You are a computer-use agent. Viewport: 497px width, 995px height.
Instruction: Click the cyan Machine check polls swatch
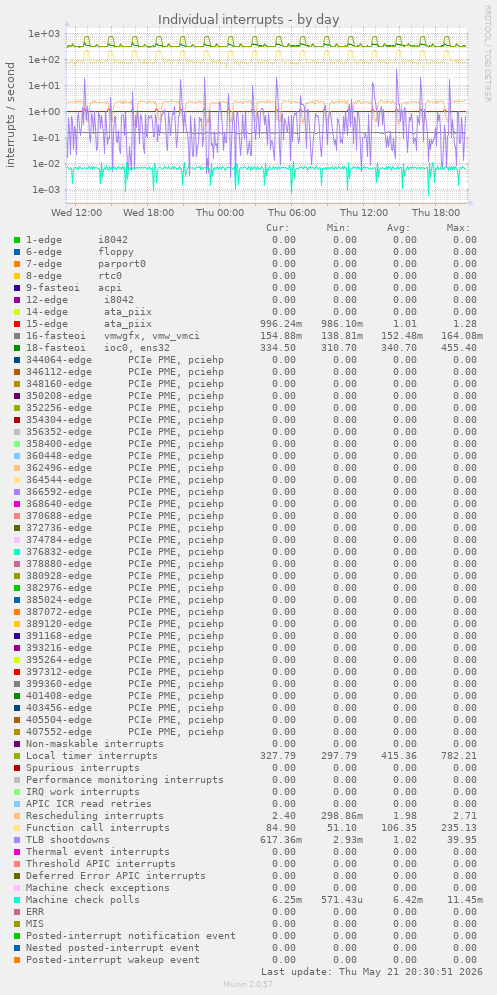(x=17, y=900)
